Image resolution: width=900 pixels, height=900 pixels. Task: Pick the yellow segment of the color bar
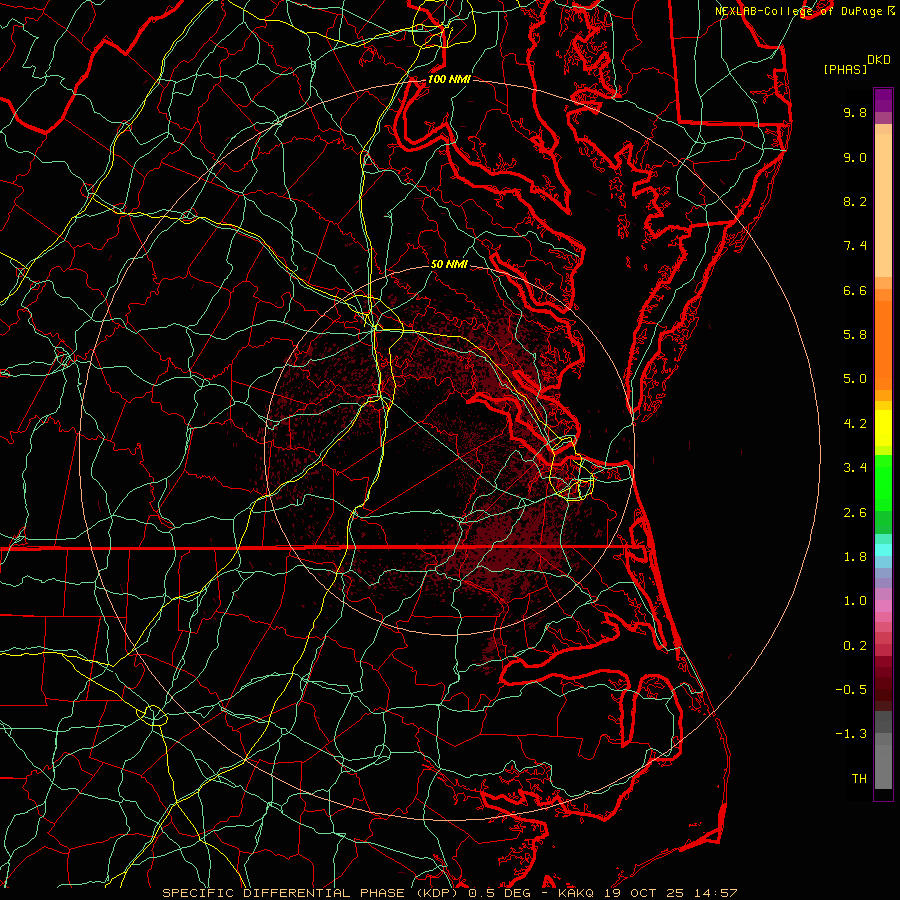click(883, 428)
